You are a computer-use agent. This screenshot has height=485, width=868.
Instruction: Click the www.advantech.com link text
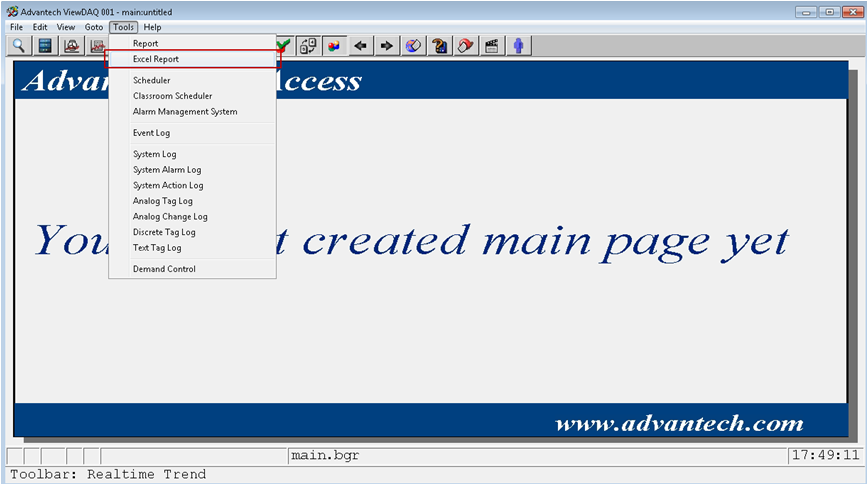pos(679,424)
